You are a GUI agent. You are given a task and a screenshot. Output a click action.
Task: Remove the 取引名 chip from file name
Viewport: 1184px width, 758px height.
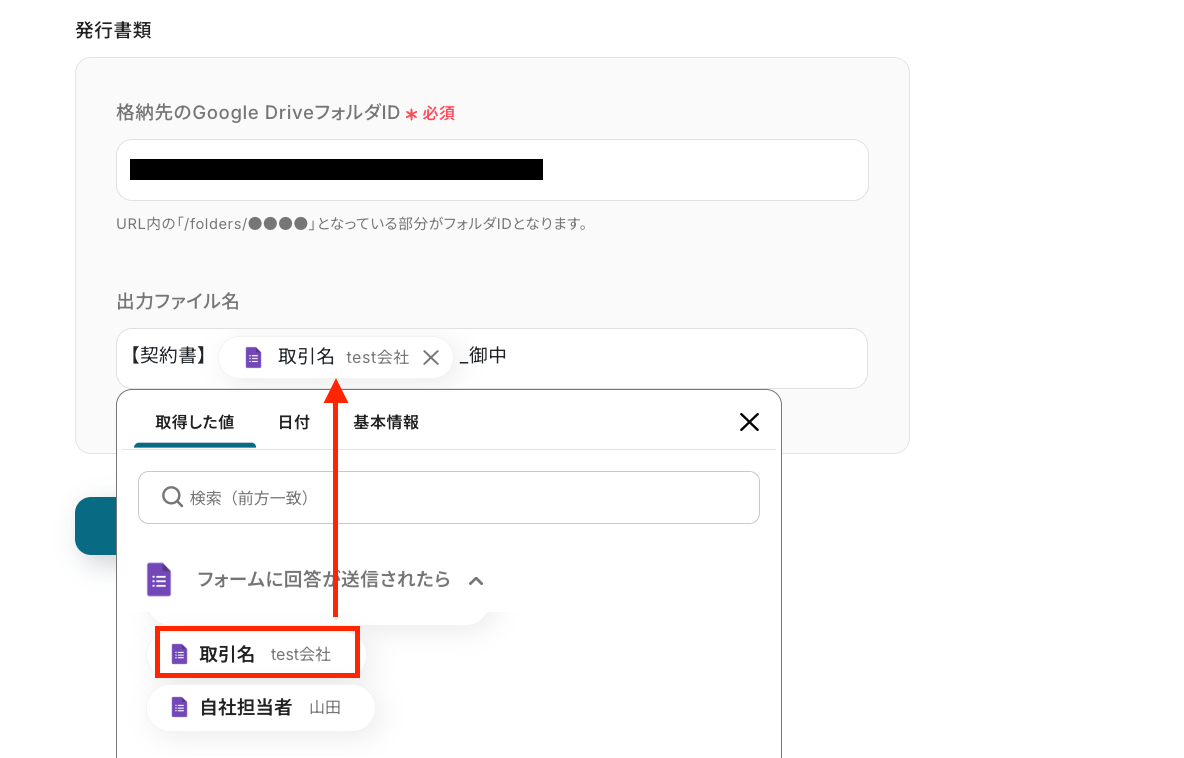[x=430, y=357]
